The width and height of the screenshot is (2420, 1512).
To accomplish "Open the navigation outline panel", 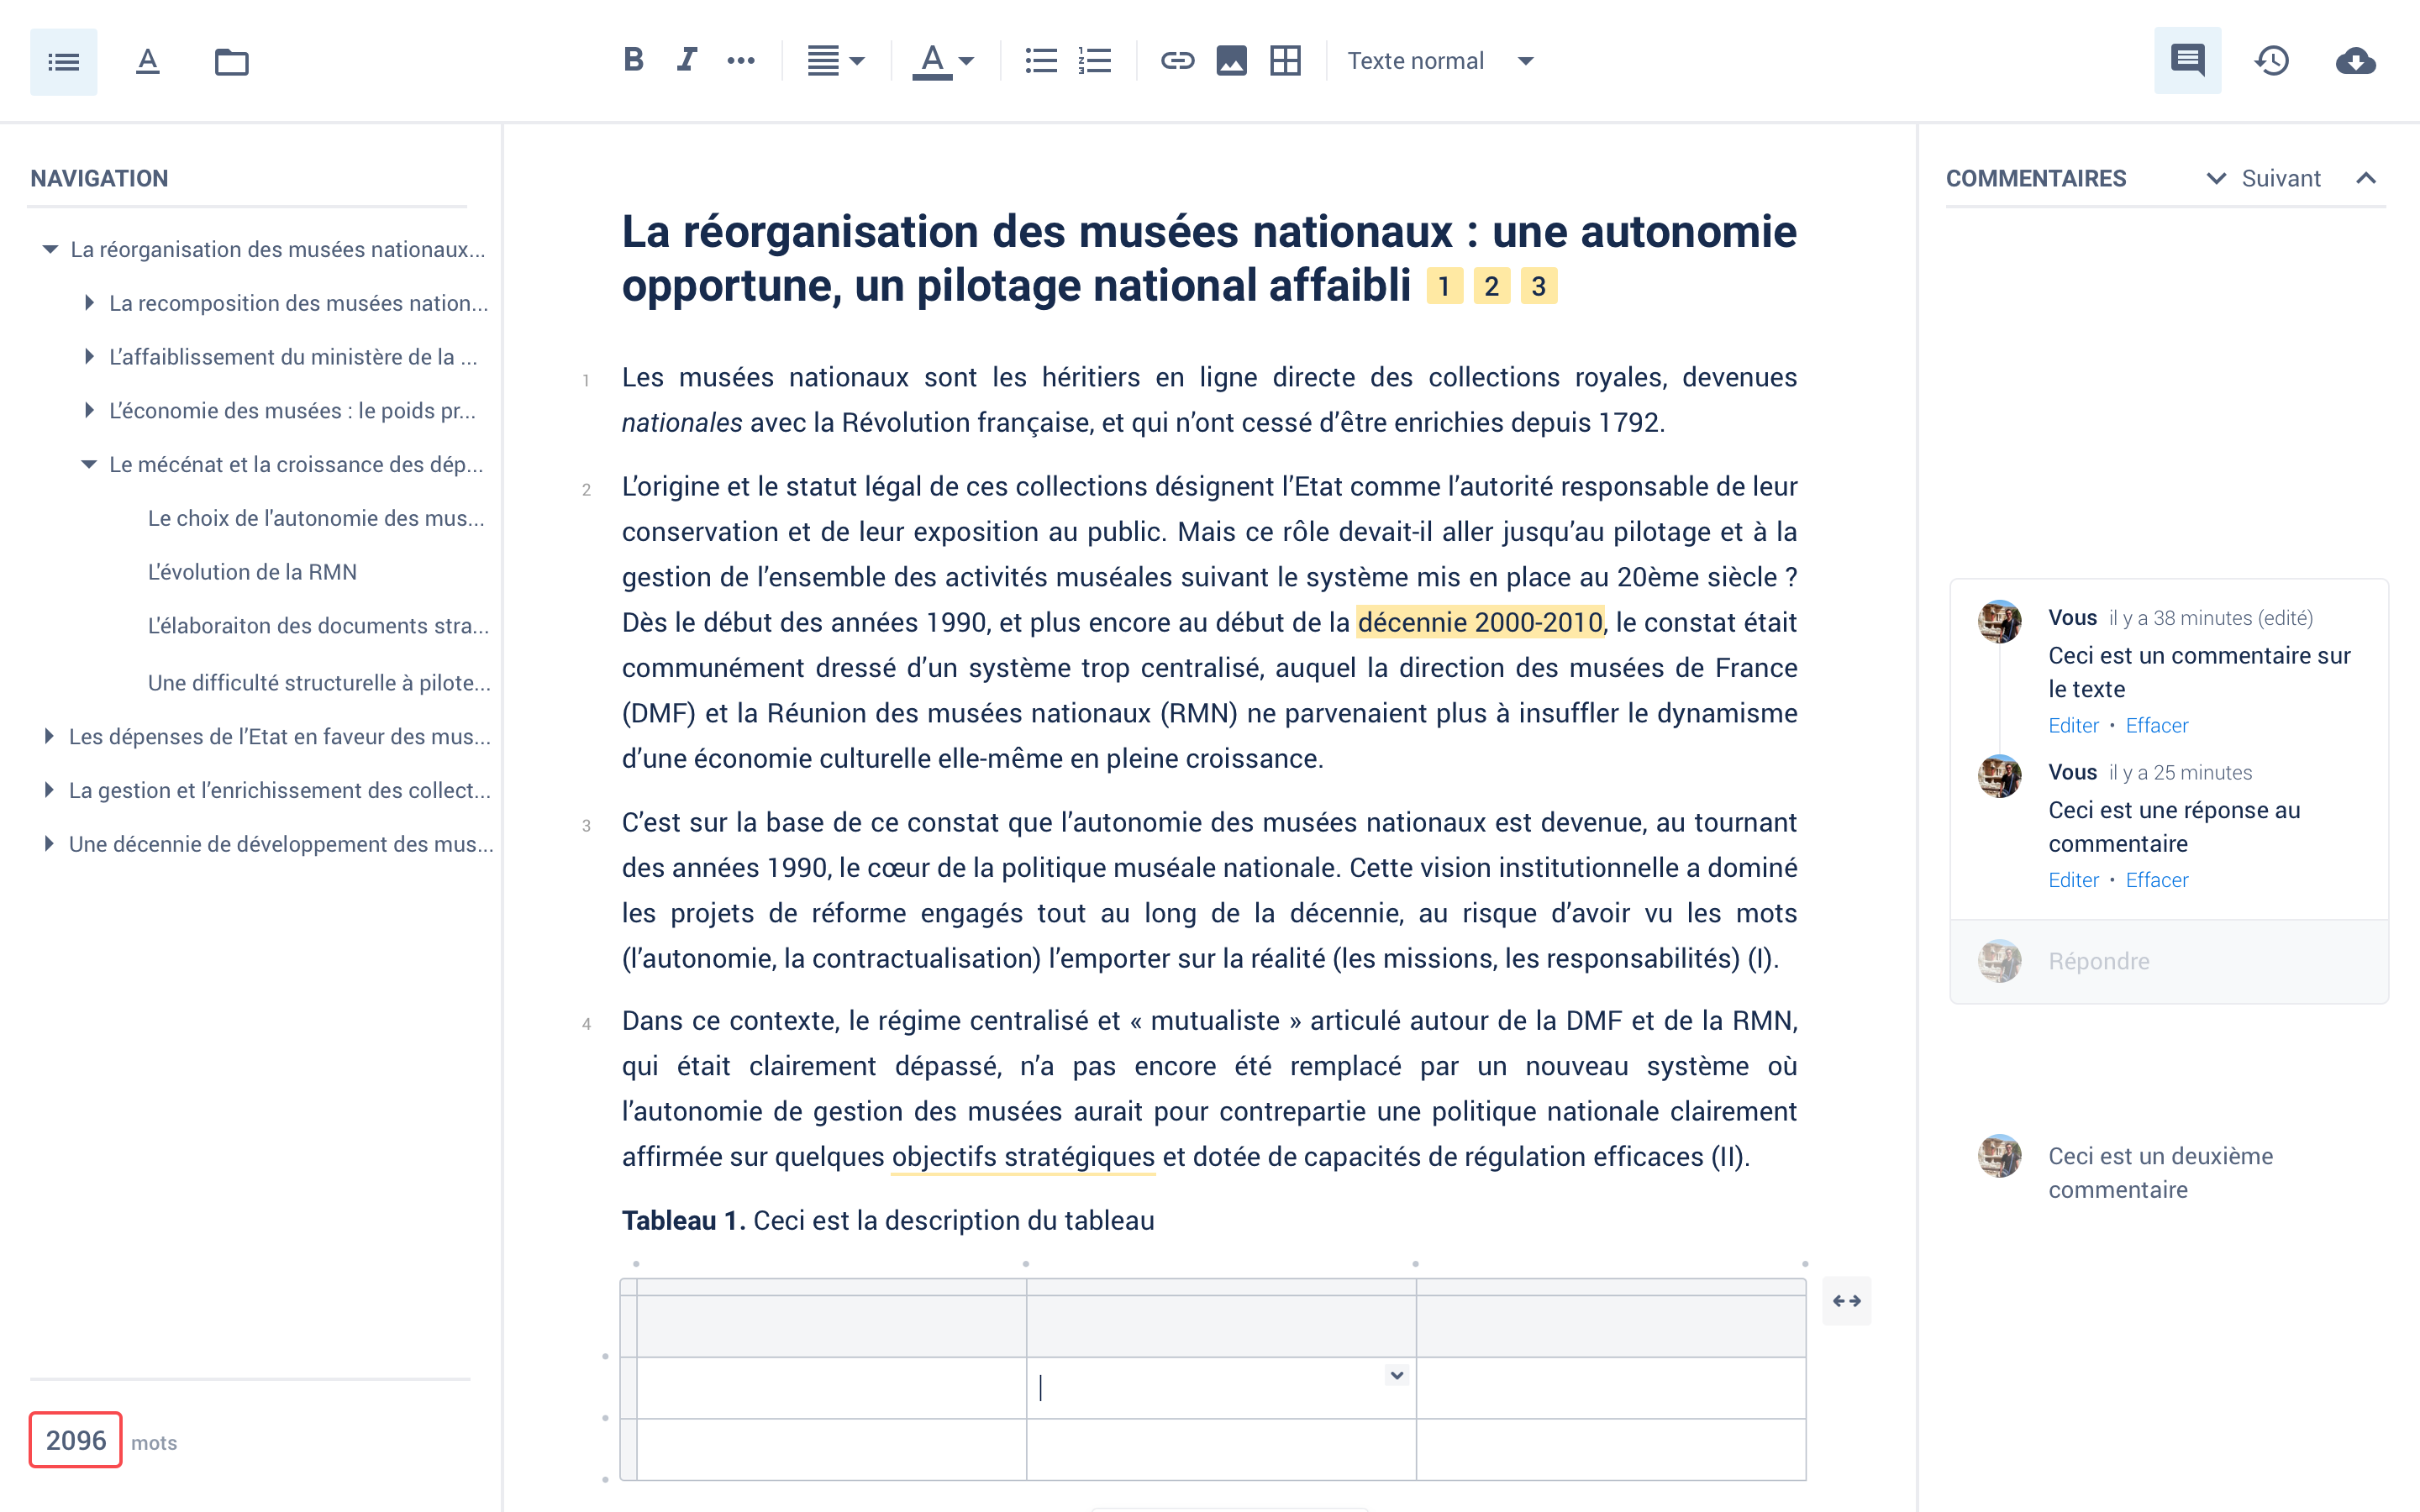I will pos(63,61).
